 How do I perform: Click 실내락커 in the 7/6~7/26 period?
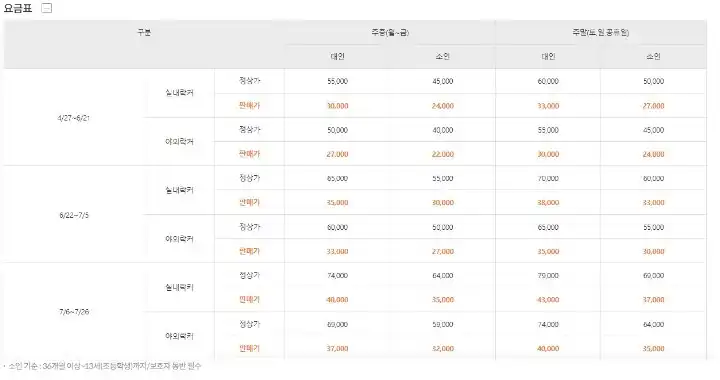(180, 287)
